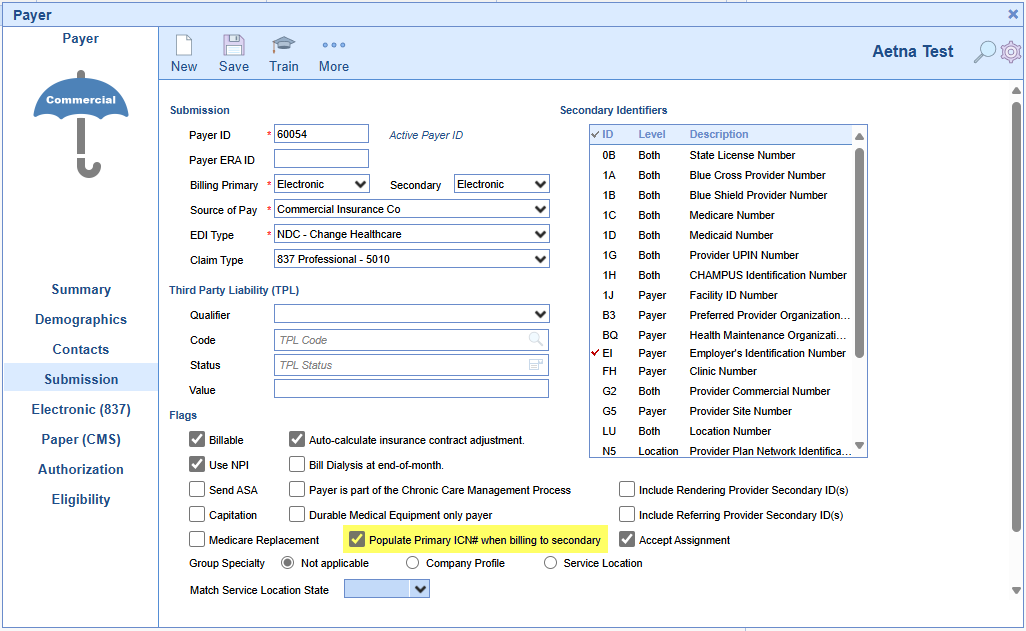Open the Train graduation cap icon
The height and width of the screenshot is (631, 1026).
pos(283,46)
